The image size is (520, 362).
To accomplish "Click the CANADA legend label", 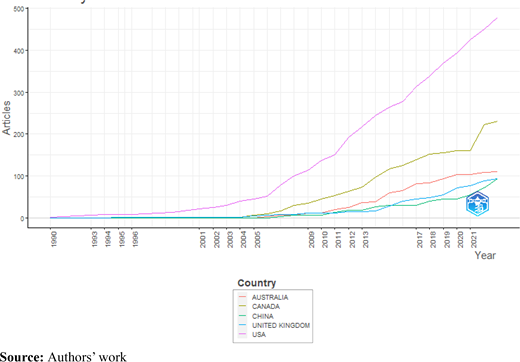I will coord(266,307).
